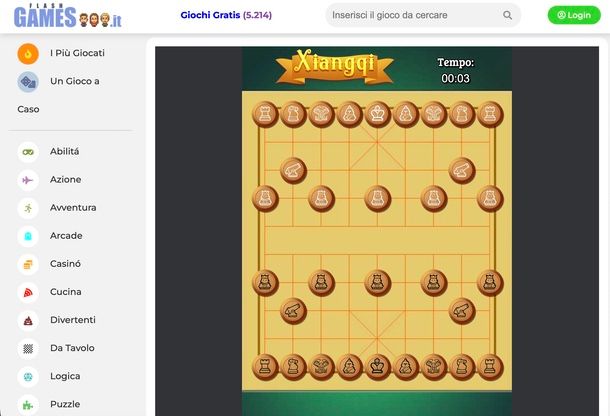Screen dimensions: 610x416
Task: Open the Arcade category
Action: [x=66, y=236]
